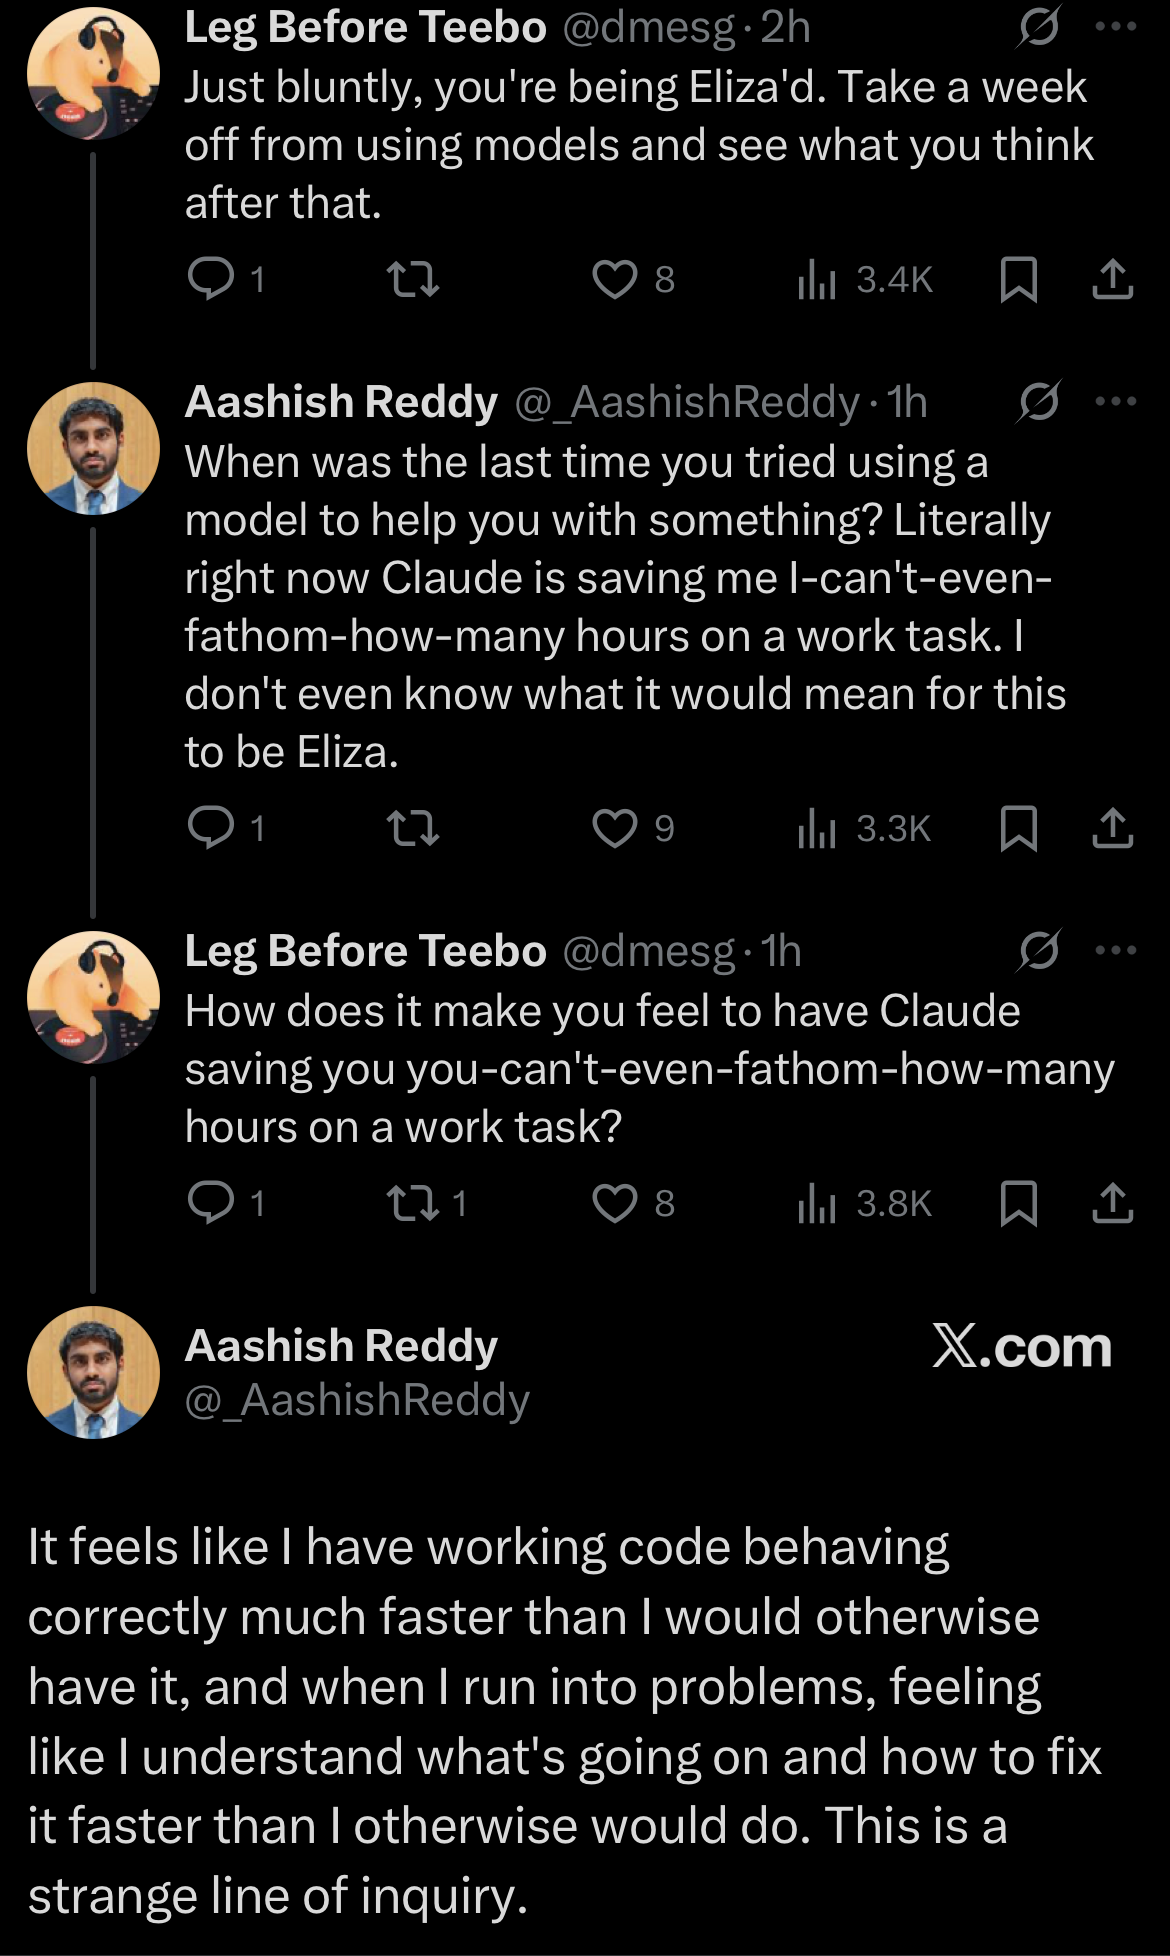Click the X.com logo
The width and height of the screenshot is (1170, 1956).
1021,1347
